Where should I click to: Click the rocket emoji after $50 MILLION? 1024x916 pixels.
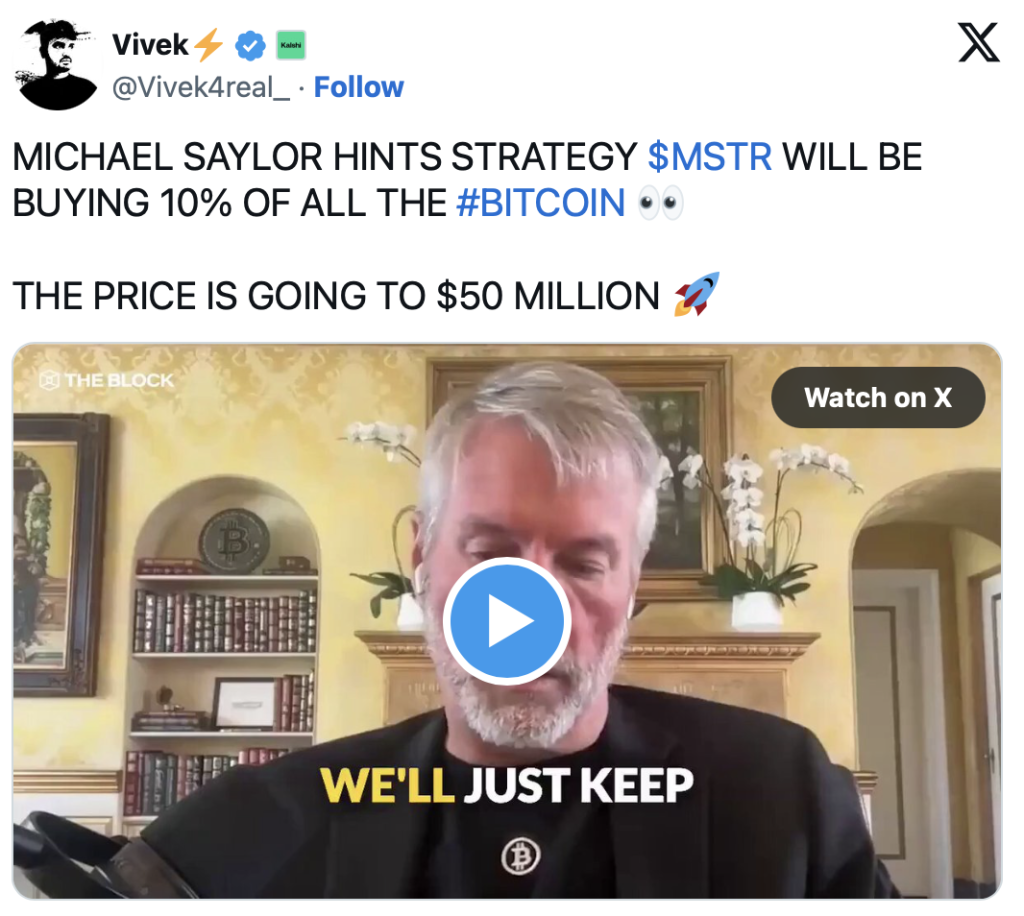(x=697, y=294)
